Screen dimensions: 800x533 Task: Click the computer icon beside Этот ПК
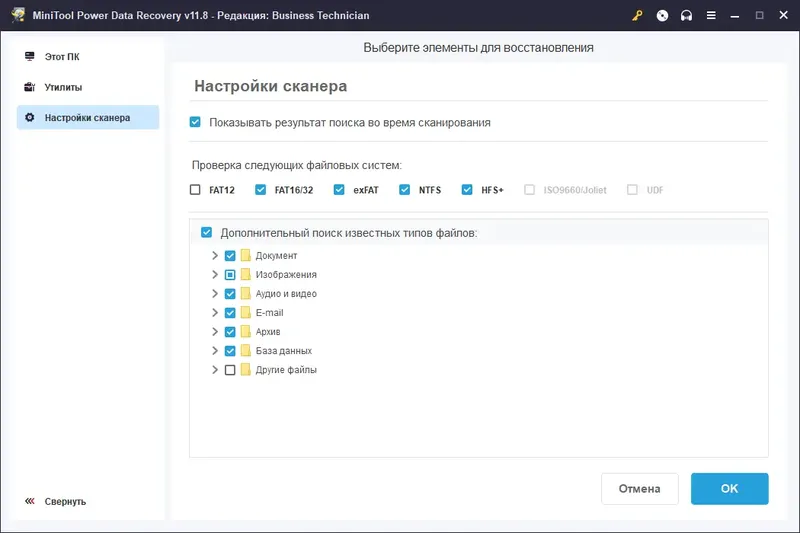tap(30, 56)
